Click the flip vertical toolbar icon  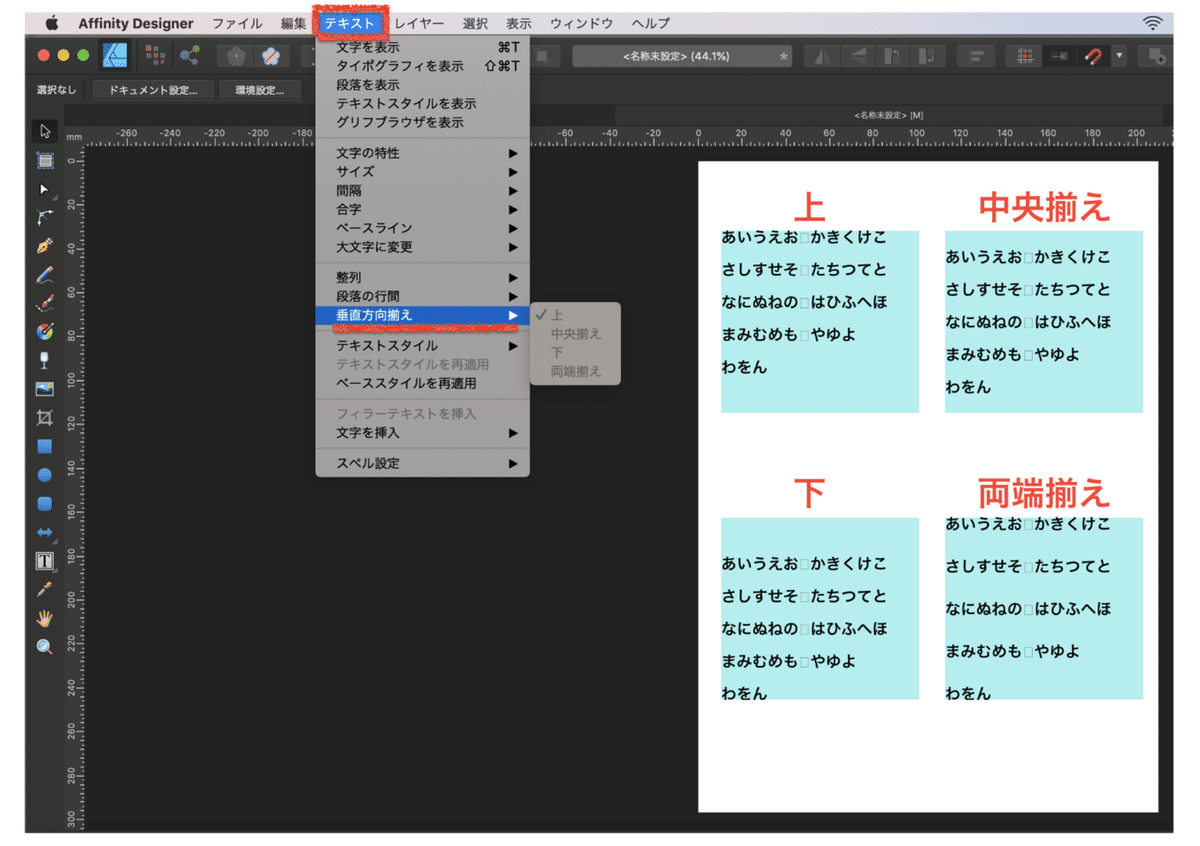click(858, 57)
